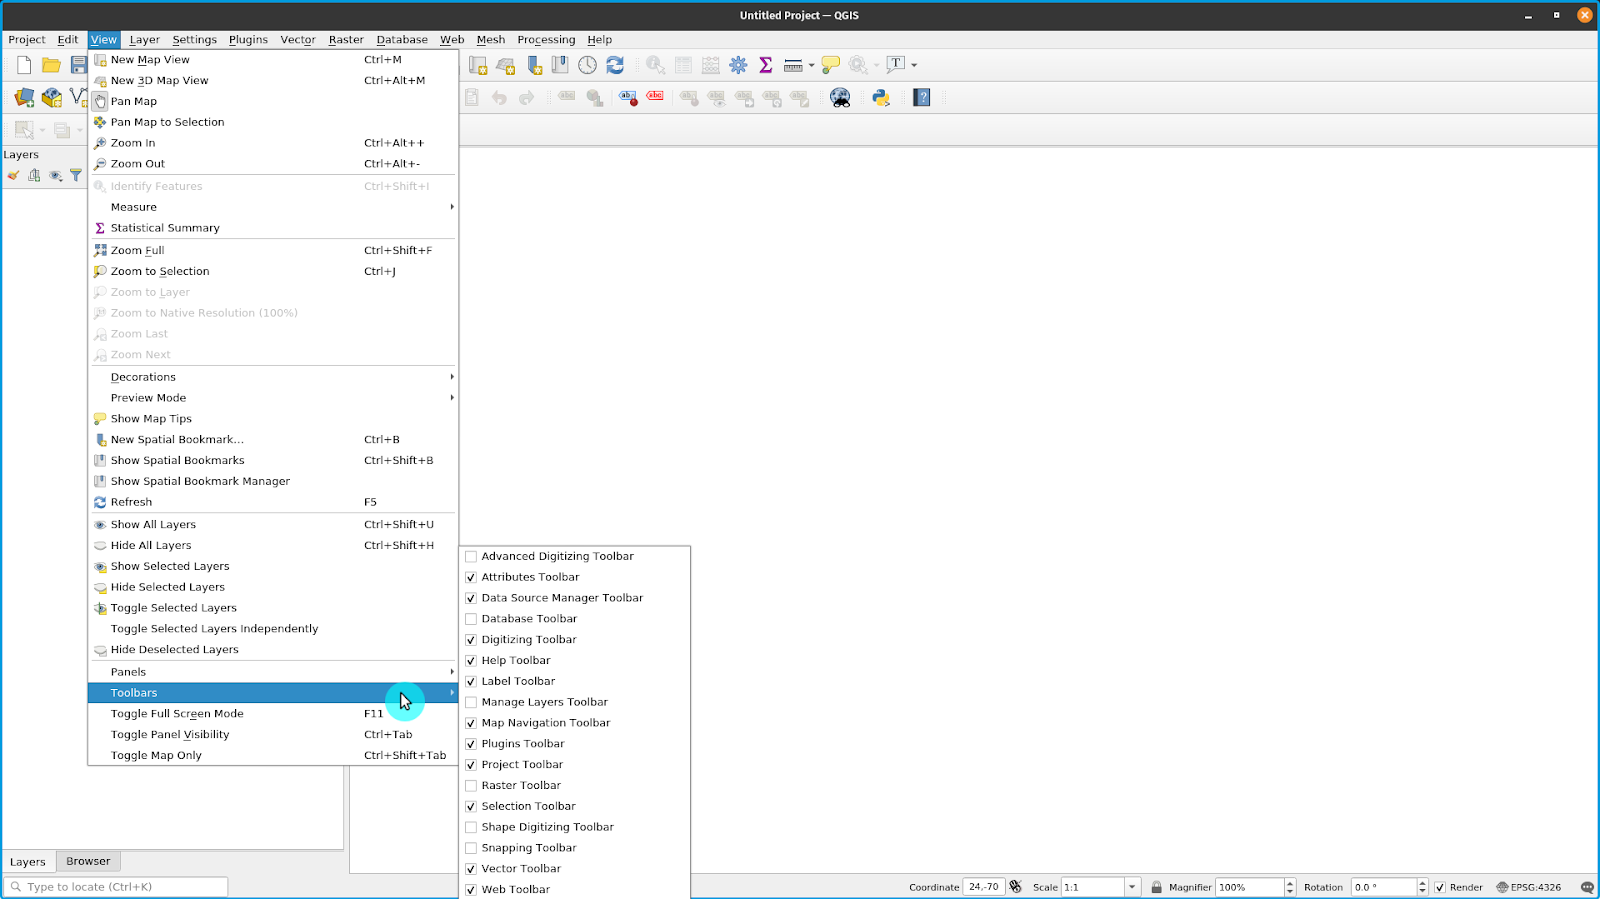
Task: Enable the Advanced Digitizing Toolbar checkbox
Action: pyautogui.click(x=471, y=556)
